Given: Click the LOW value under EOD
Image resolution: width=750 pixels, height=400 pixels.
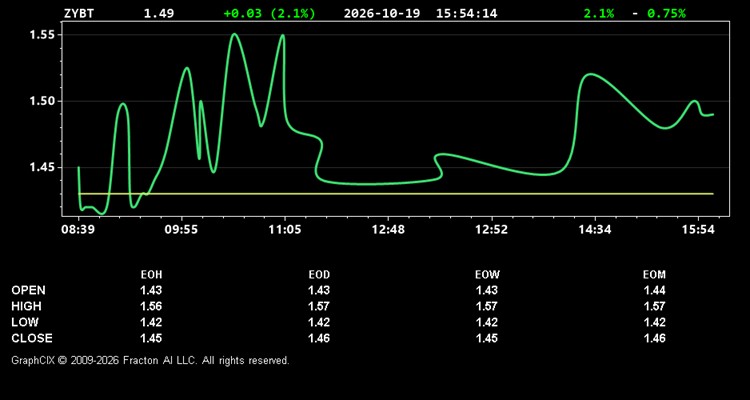Looking at the screenshot, I should (319, 322).
